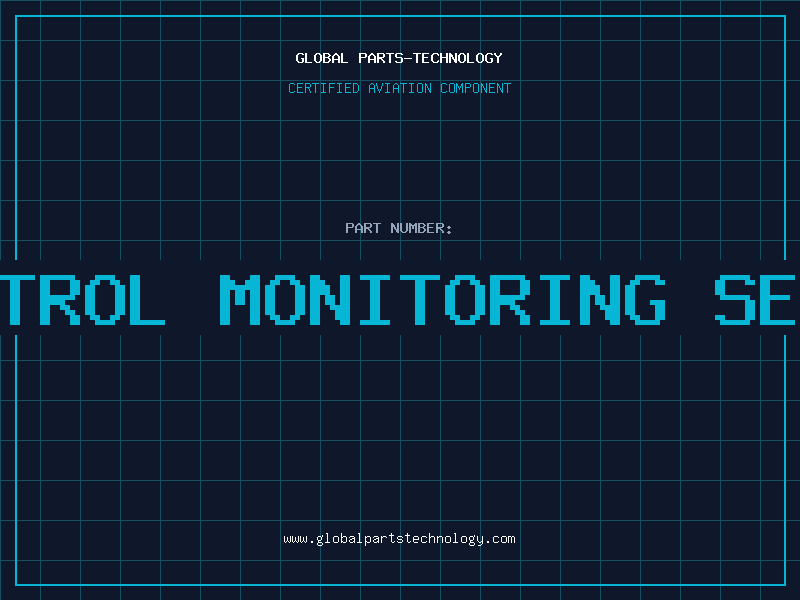Click the PART NUMBER: label
800x600 pixels.
click(399, 228)
